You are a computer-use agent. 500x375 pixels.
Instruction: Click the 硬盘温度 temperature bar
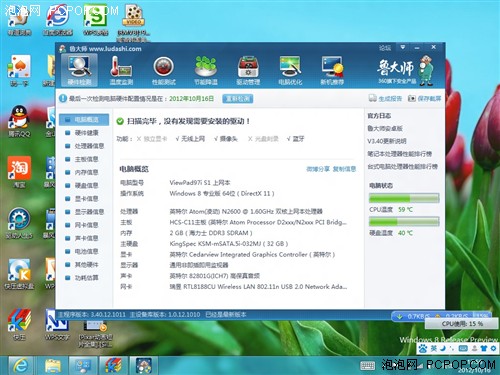[404, 221]
